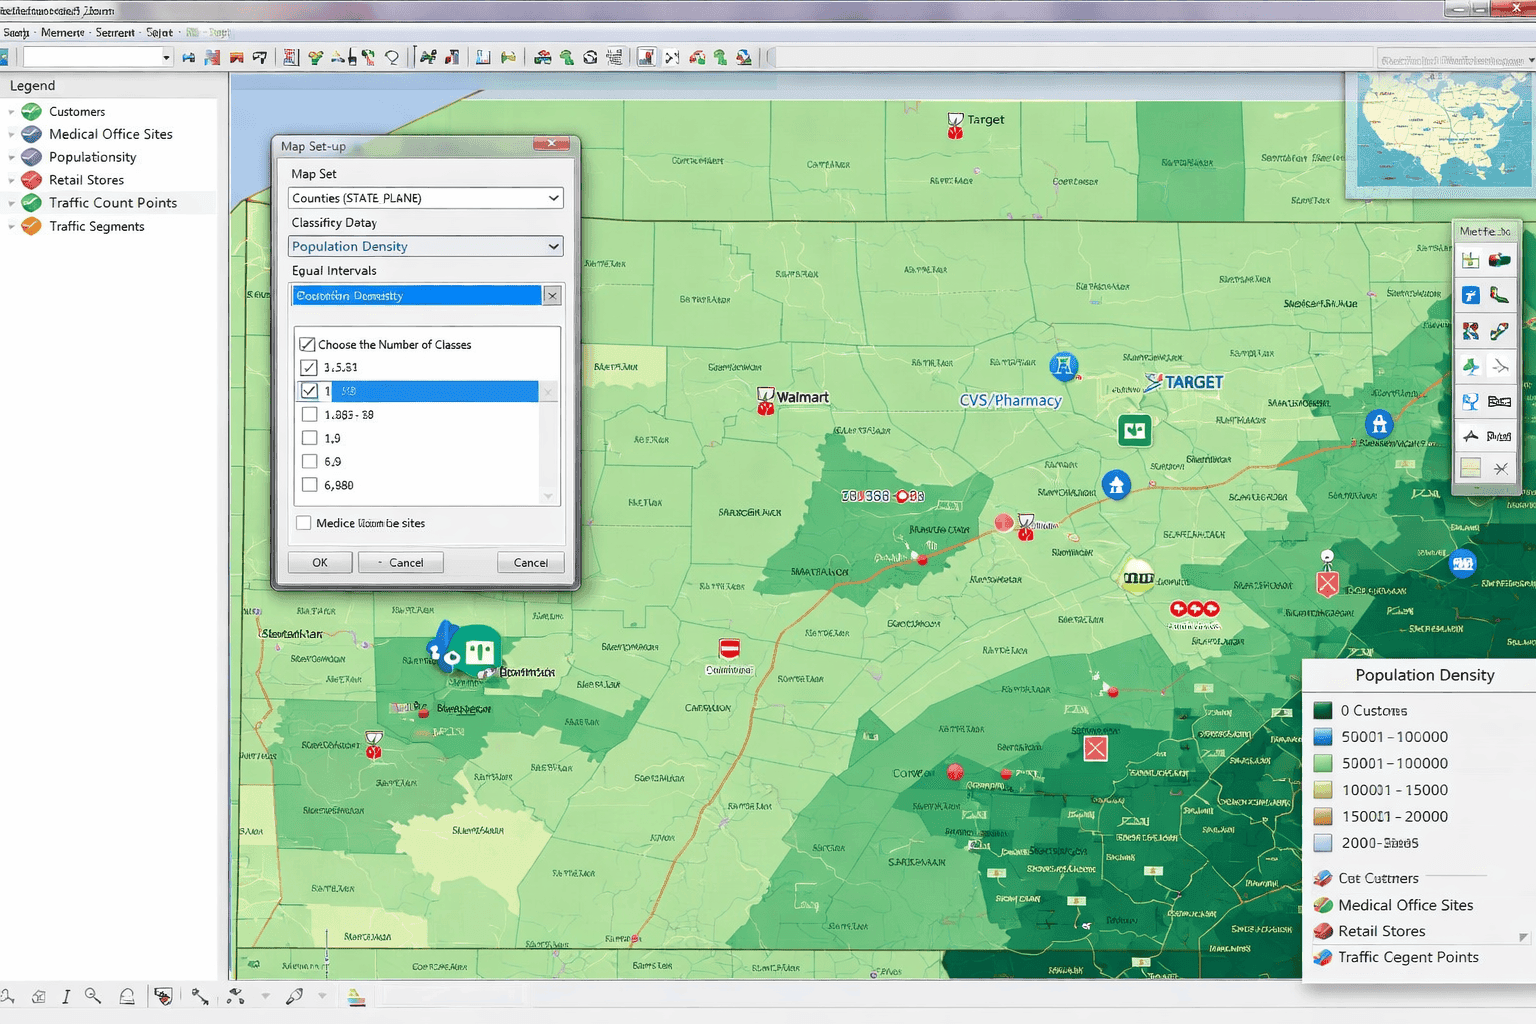The width and height of the screenshot is (1536, 1024).
Task: Toggle the Choose the Number of Classes checkbox
Action: [308, 344]
